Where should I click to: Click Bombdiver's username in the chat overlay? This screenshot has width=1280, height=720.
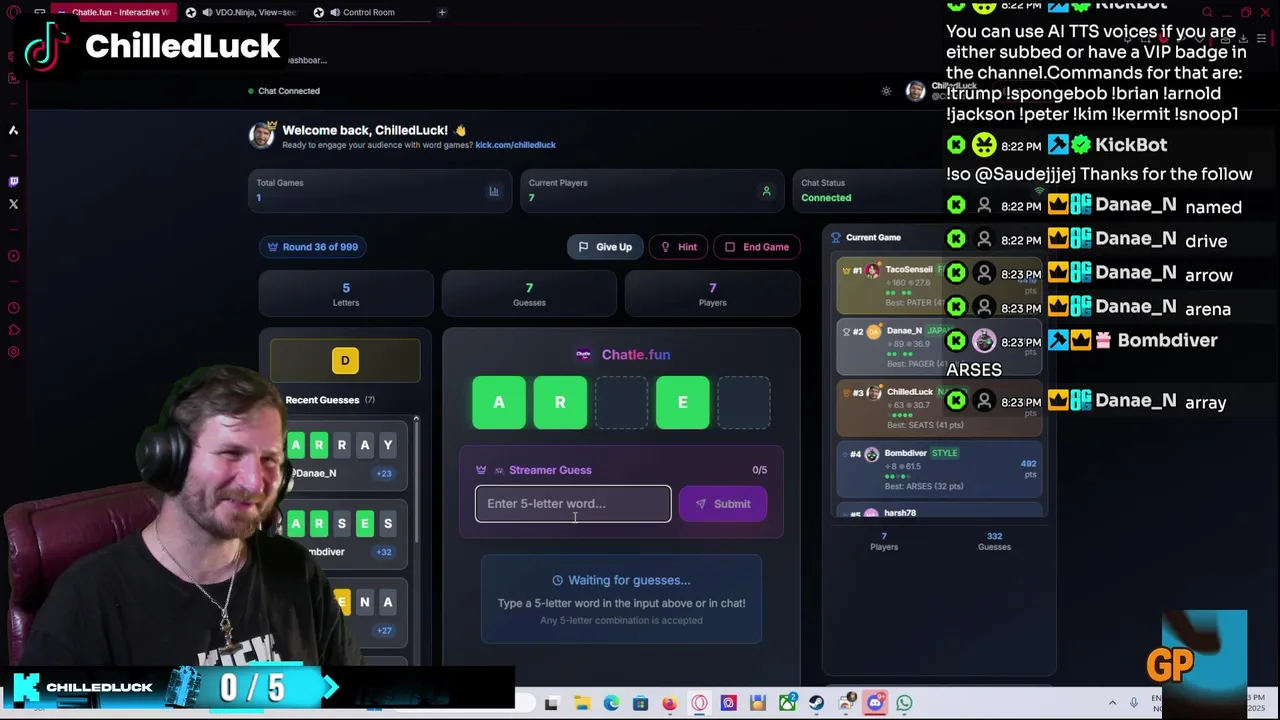pos(1167,341)
